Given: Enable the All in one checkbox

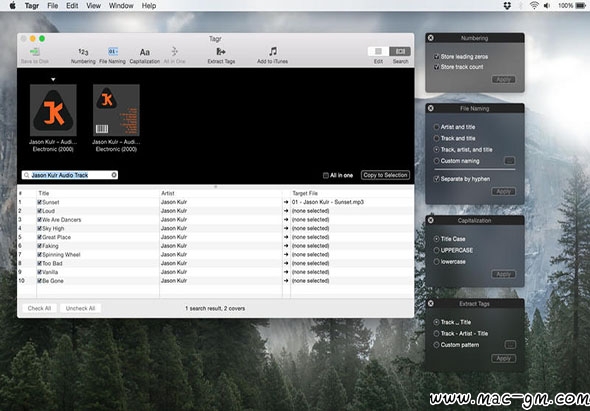Looking at the screenshot, I should (326, 175).
